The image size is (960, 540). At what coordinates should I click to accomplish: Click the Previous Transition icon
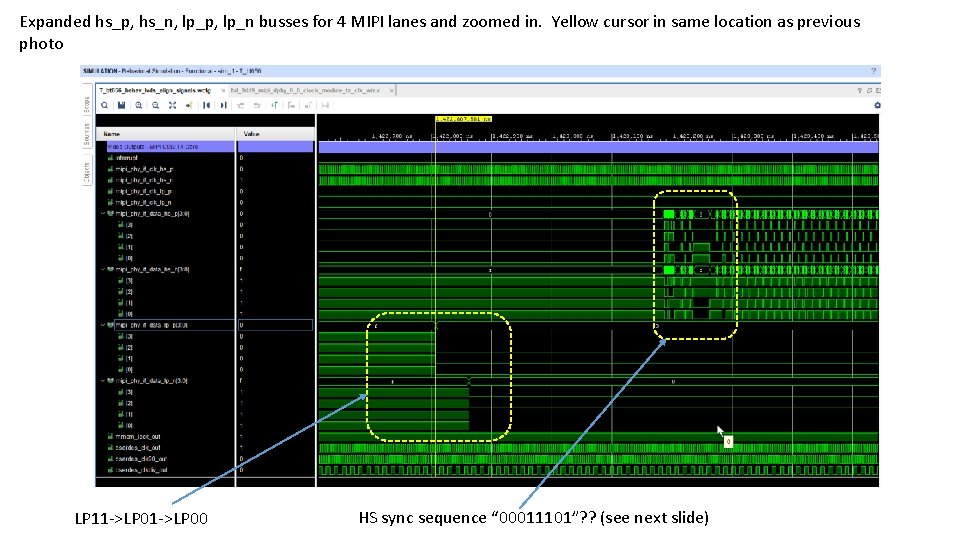(x=241, y=105)
